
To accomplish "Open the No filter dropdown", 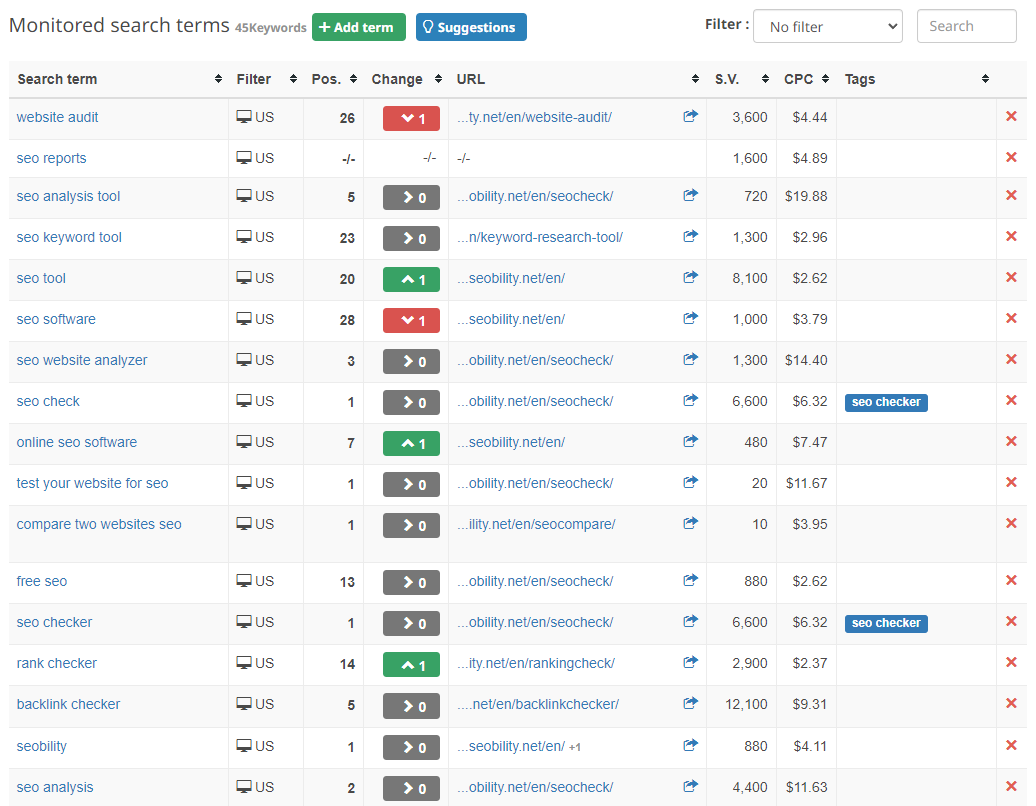I will pyautogui.click(x=828, y=25).
